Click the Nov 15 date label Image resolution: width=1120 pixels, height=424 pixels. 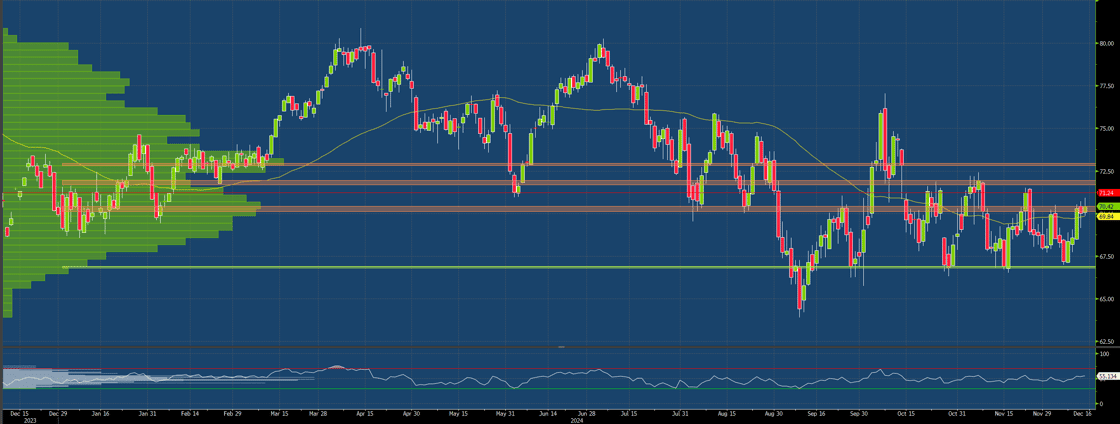pos(1004,413)
